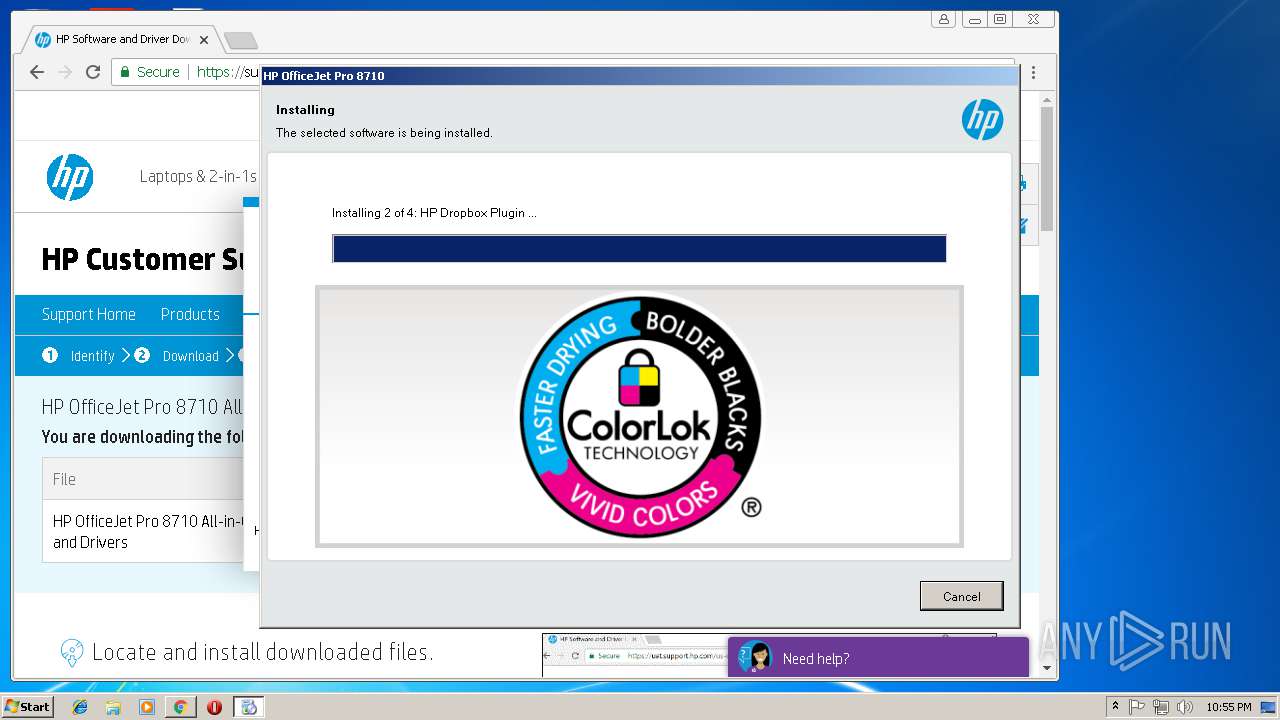
Task: Open a new Chrome tab
Action: point(240,40)
